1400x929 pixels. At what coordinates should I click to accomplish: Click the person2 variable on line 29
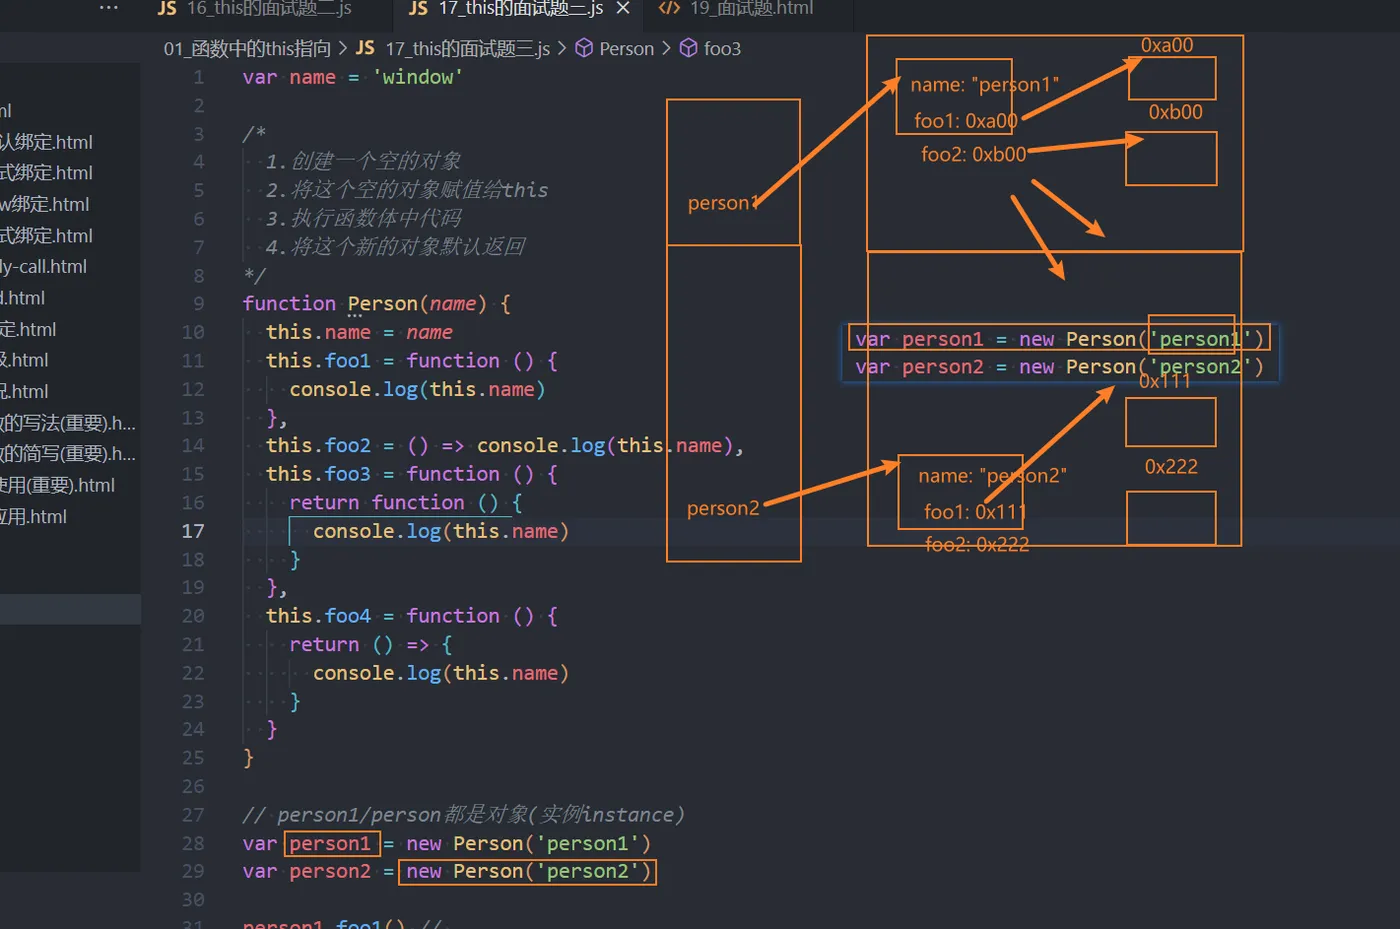330,872
